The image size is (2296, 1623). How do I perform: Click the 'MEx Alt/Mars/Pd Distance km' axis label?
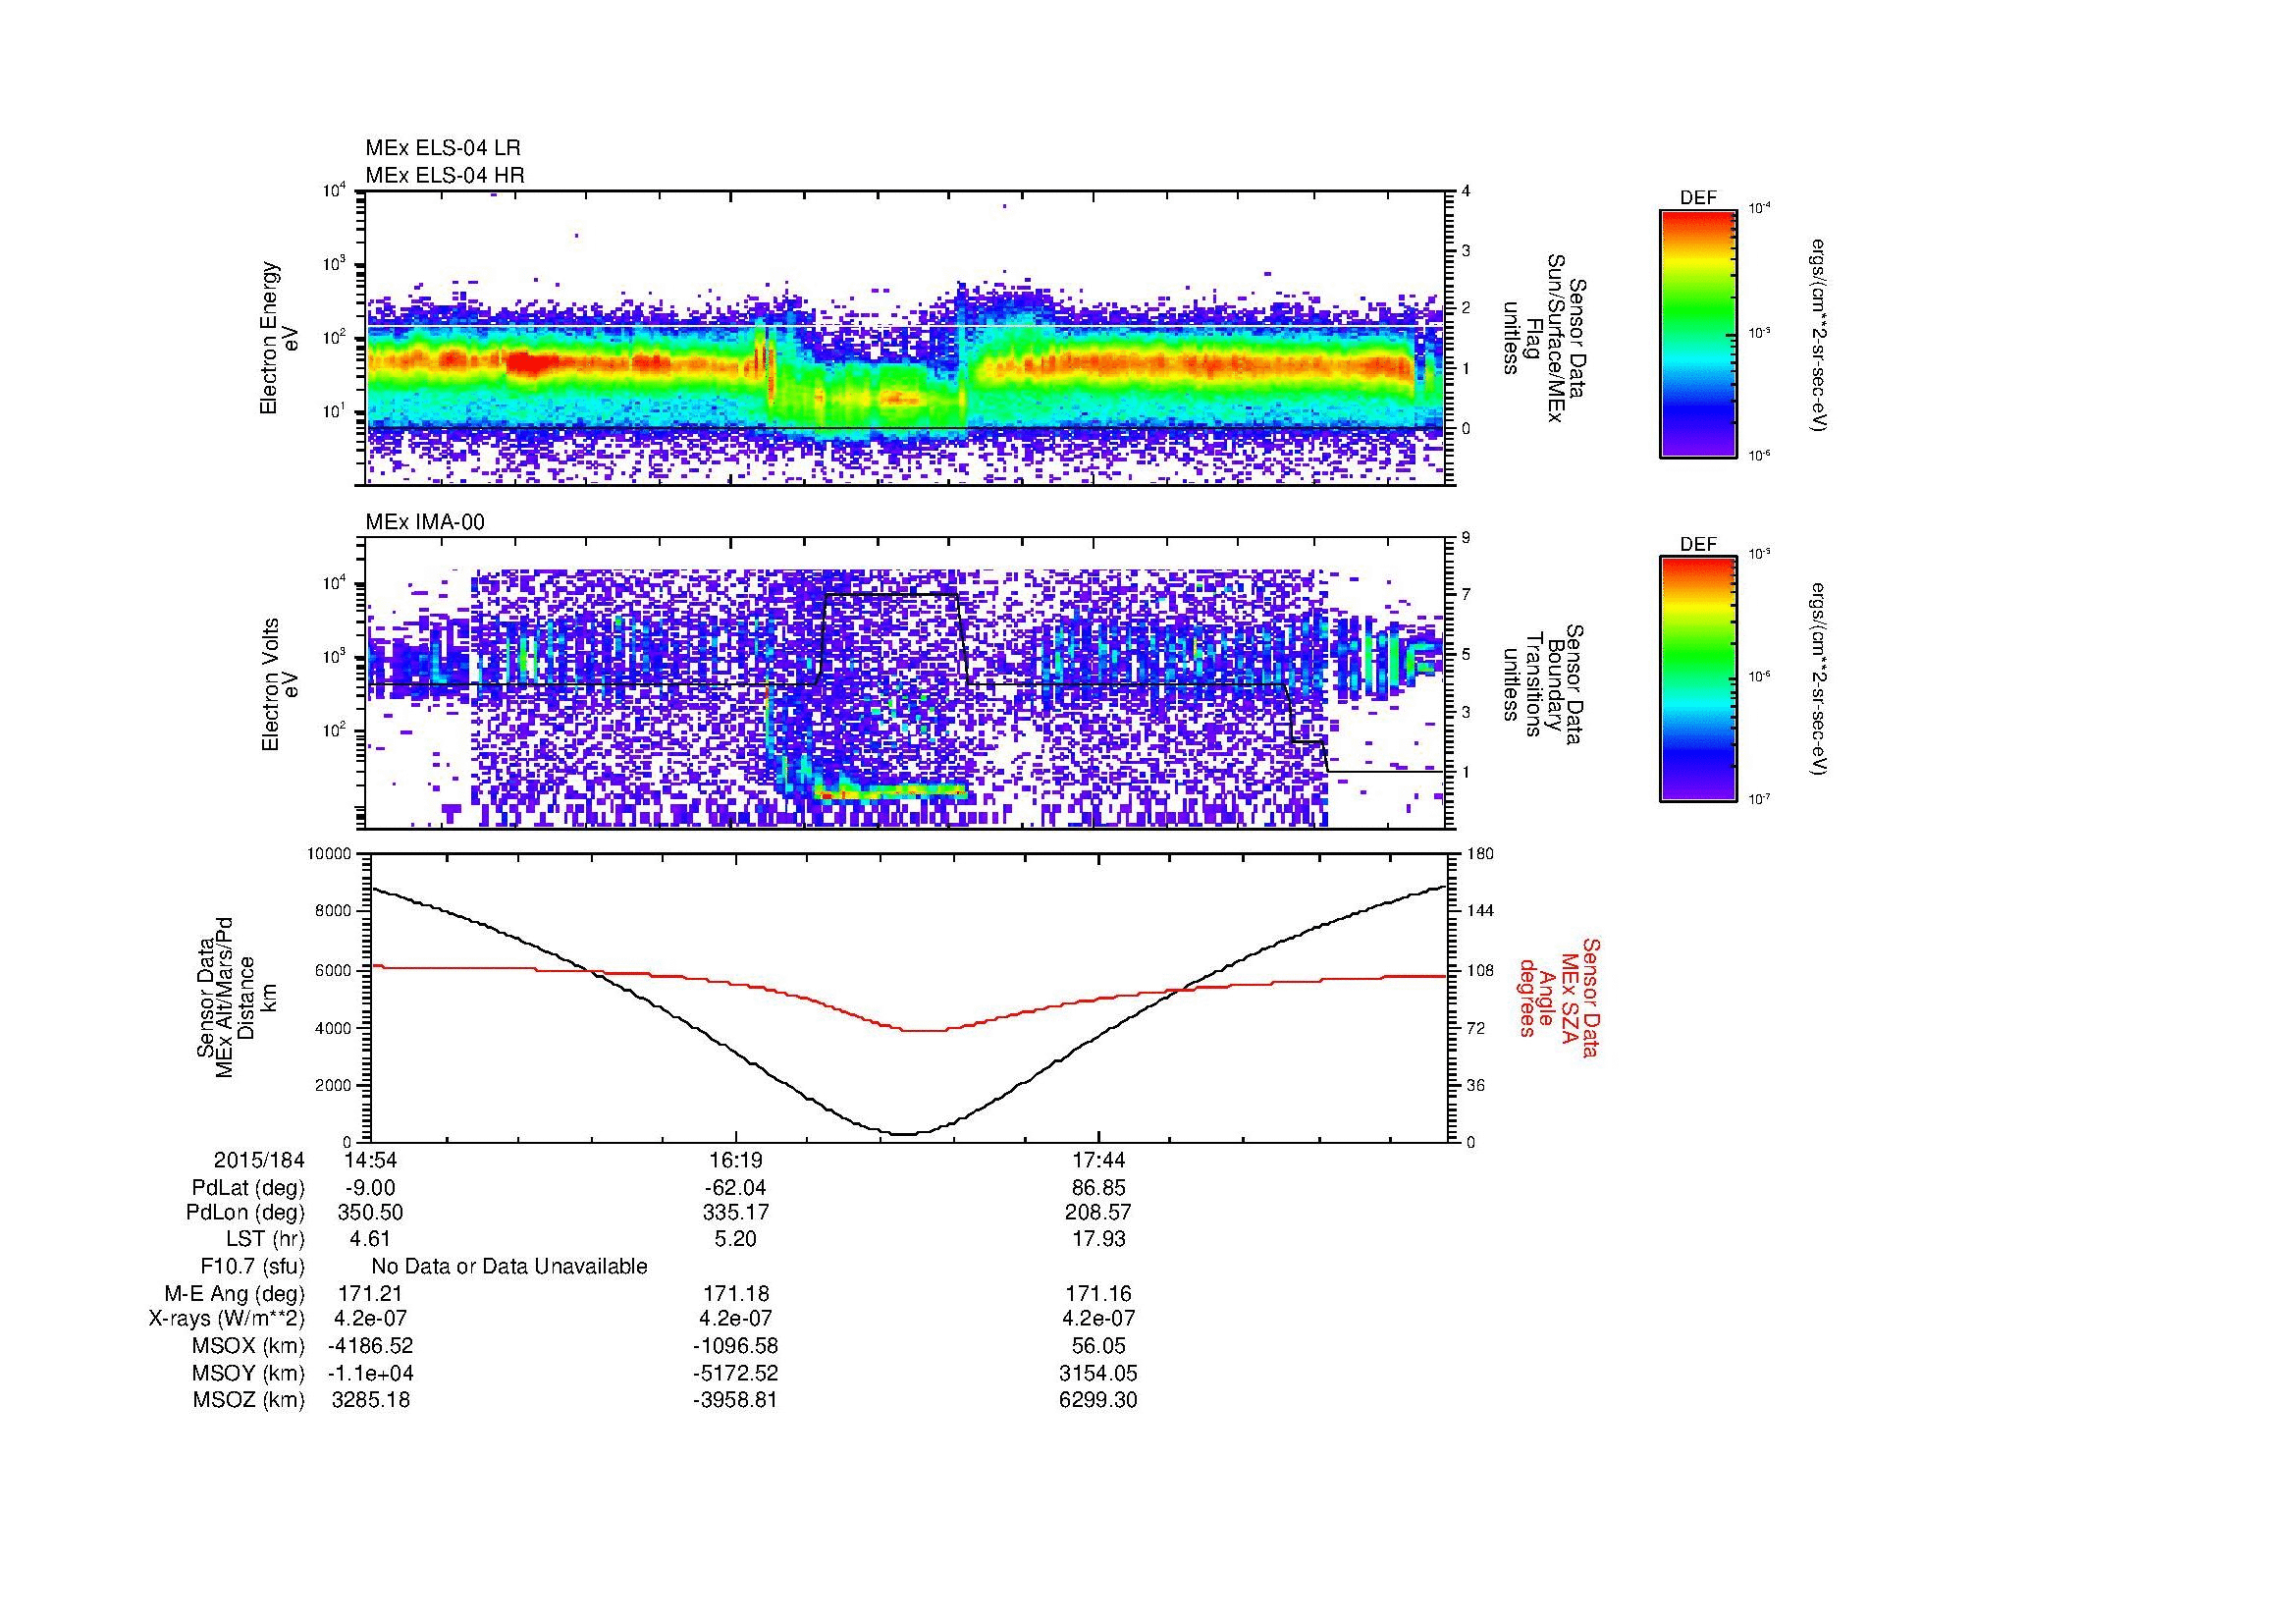click(x=237, y=997)
